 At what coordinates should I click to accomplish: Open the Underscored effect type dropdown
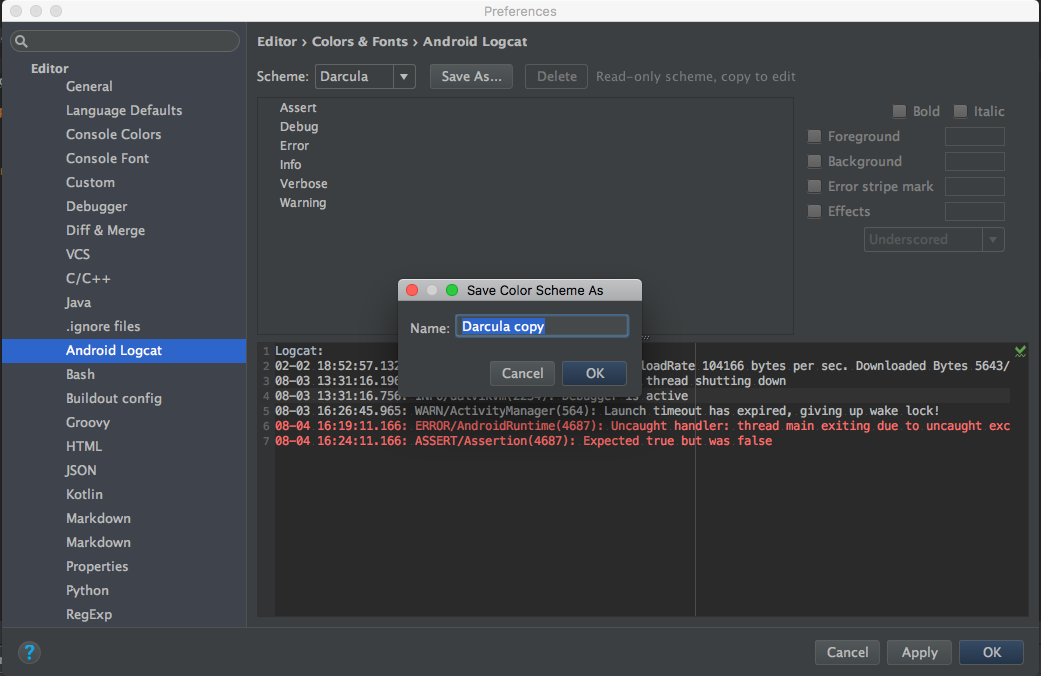pyautogui.click(x=933, y=240)
